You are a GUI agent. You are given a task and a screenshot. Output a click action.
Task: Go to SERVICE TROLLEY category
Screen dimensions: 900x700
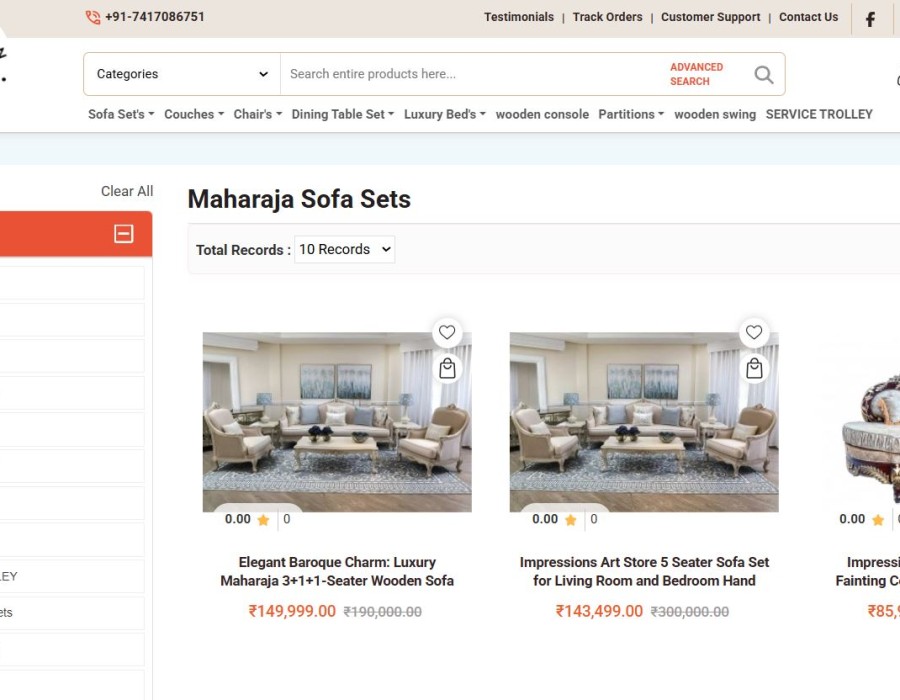819,114
